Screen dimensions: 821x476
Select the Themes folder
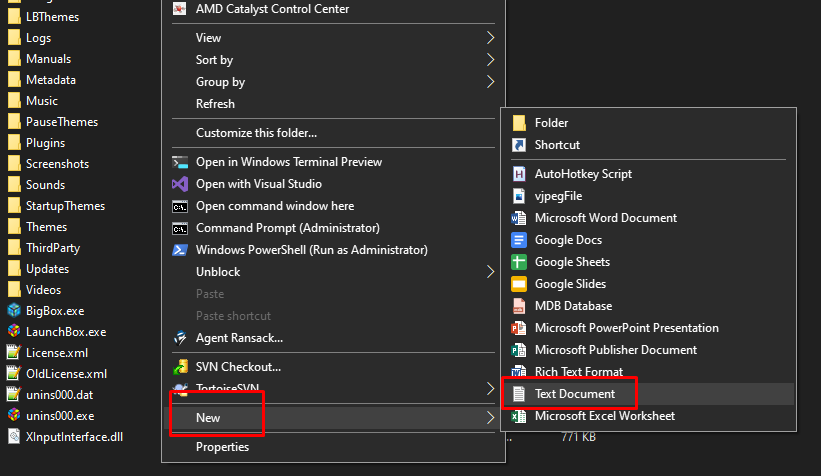[37, 227]
